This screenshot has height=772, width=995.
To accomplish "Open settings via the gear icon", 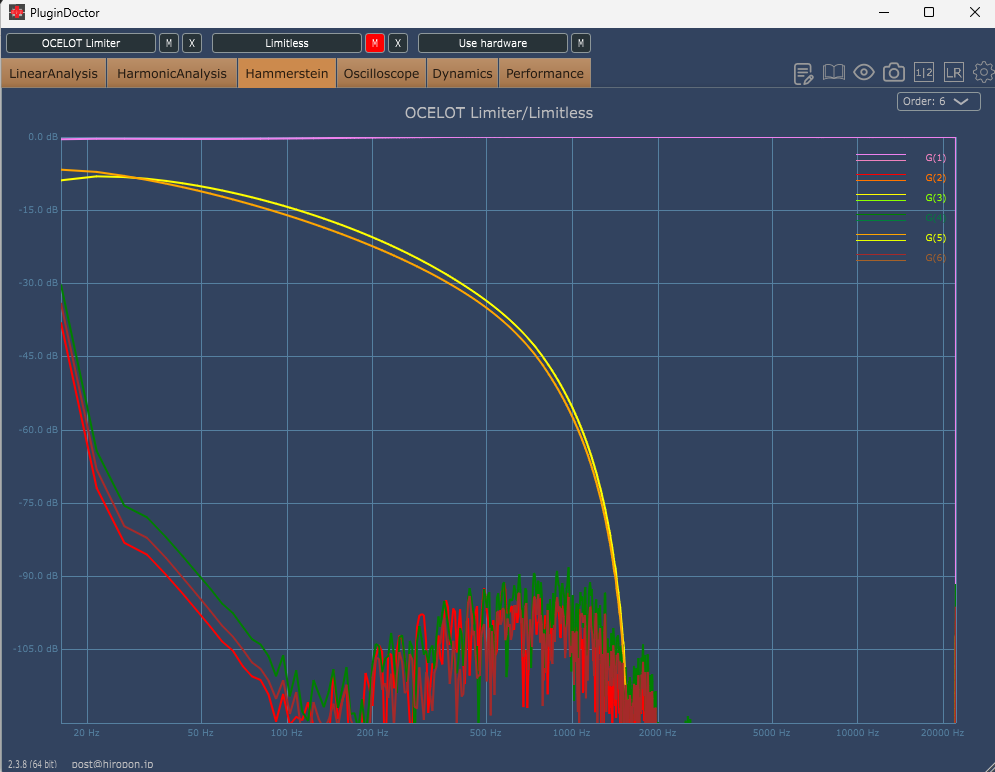I will click(984, 72).
